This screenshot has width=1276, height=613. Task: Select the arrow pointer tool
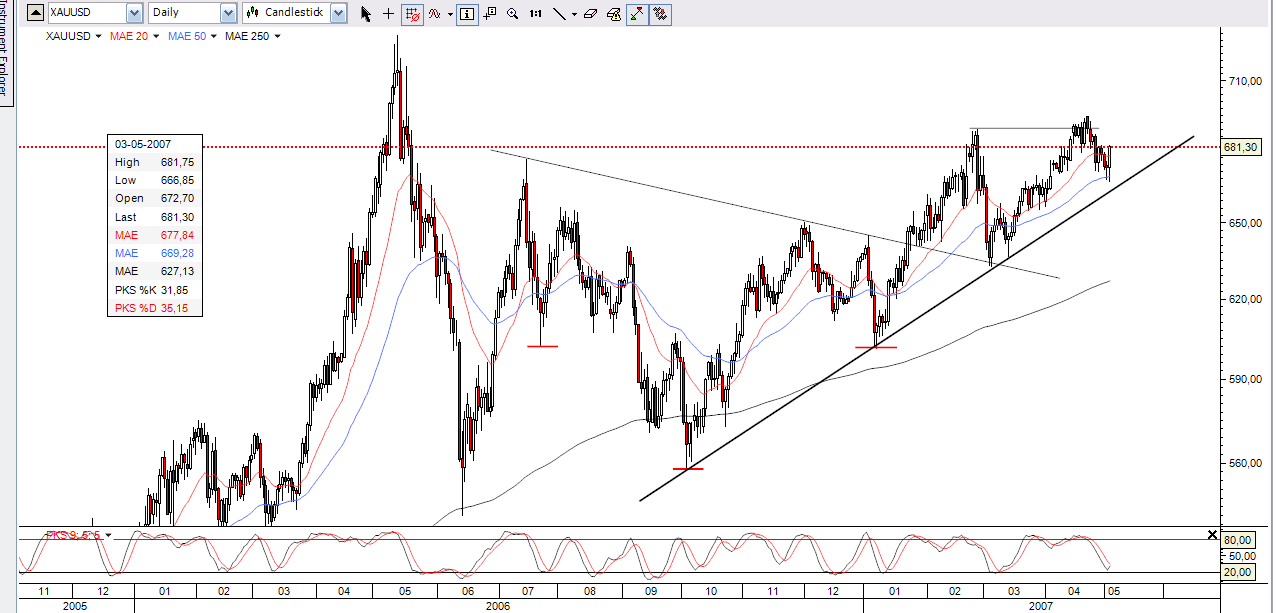tap(365, 14)
